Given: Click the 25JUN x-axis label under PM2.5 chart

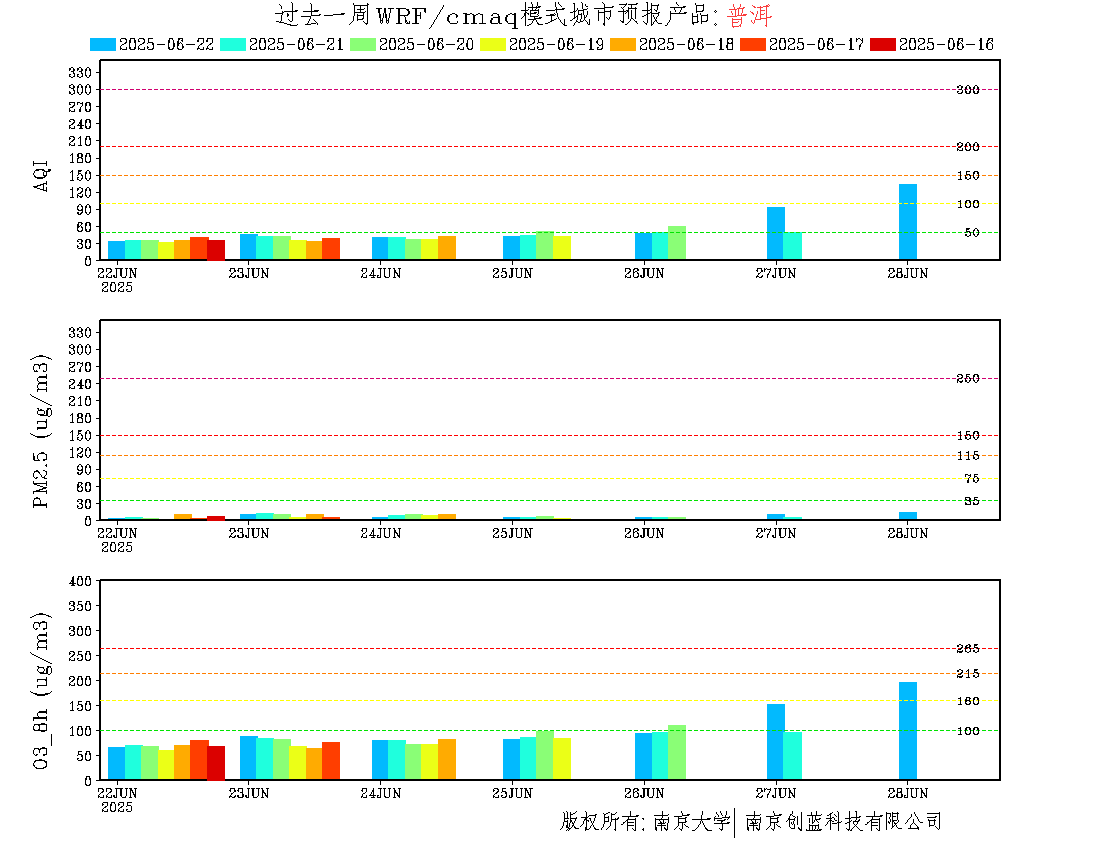Looking at the screenshot, I should click(512, 534).
